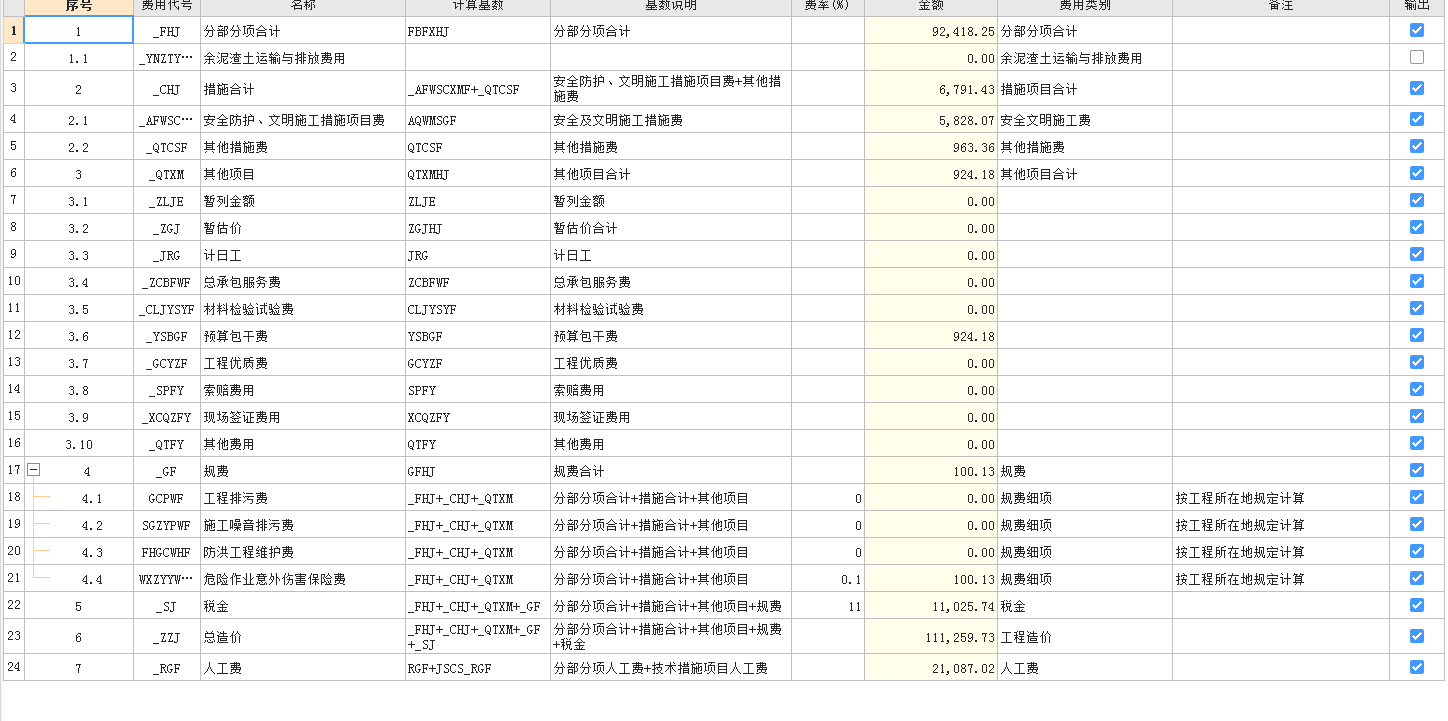The height and width of the screenshot is (721, 1448).
Task: Select the cost code cell _ZLJE
Action: tap(167, 201)
